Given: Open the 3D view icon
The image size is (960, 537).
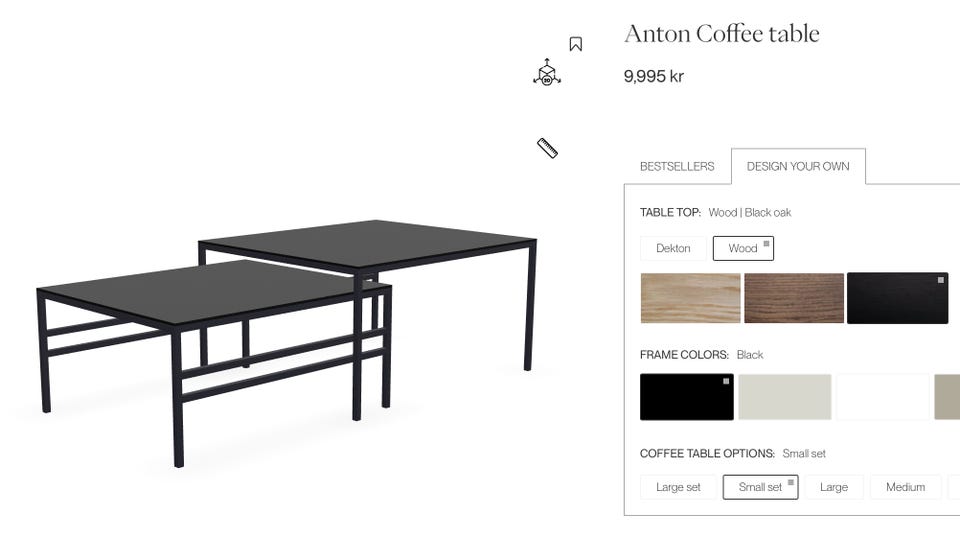Looking at the screenshot, I should pyautogui.click(x=547, y=72).
